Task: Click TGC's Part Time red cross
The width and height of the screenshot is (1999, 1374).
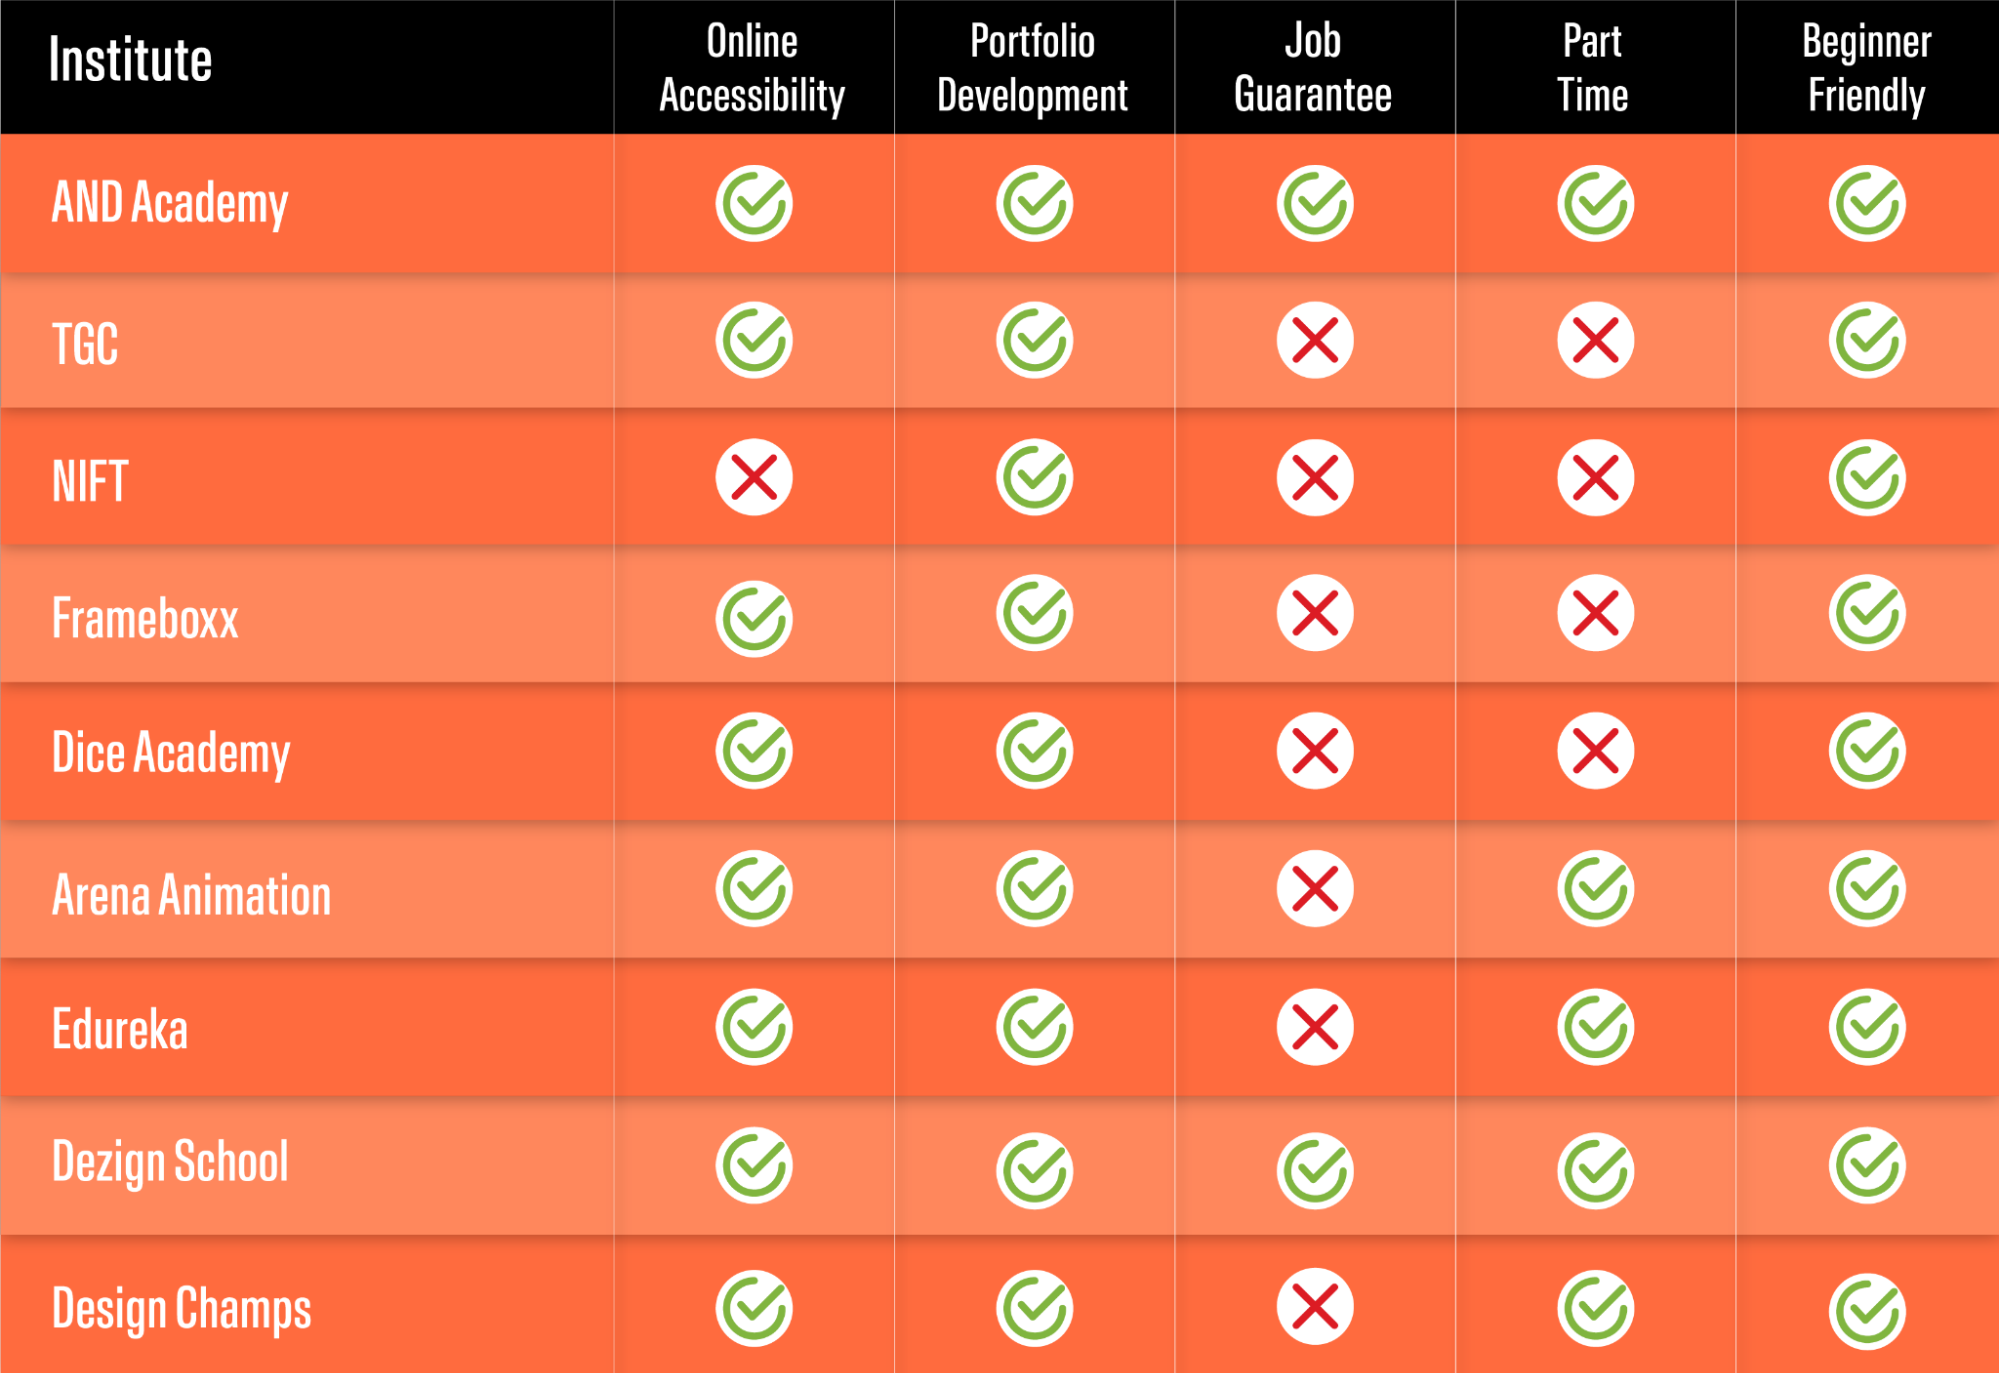Action: point(1595,341)
